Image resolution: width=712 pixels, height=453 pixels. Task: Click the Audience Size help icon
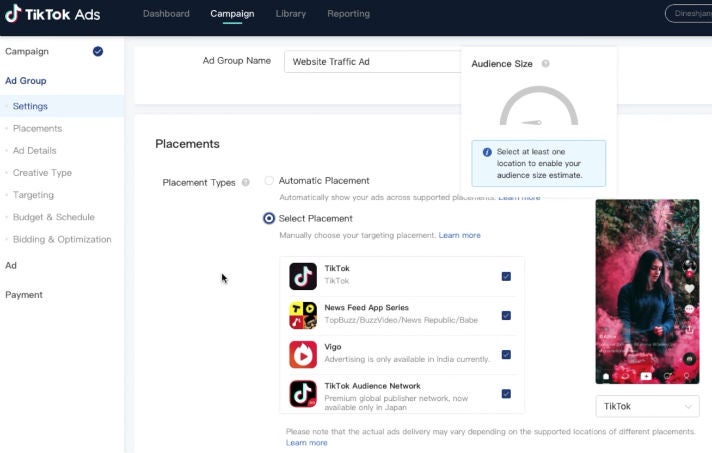[x=545, y=64]
